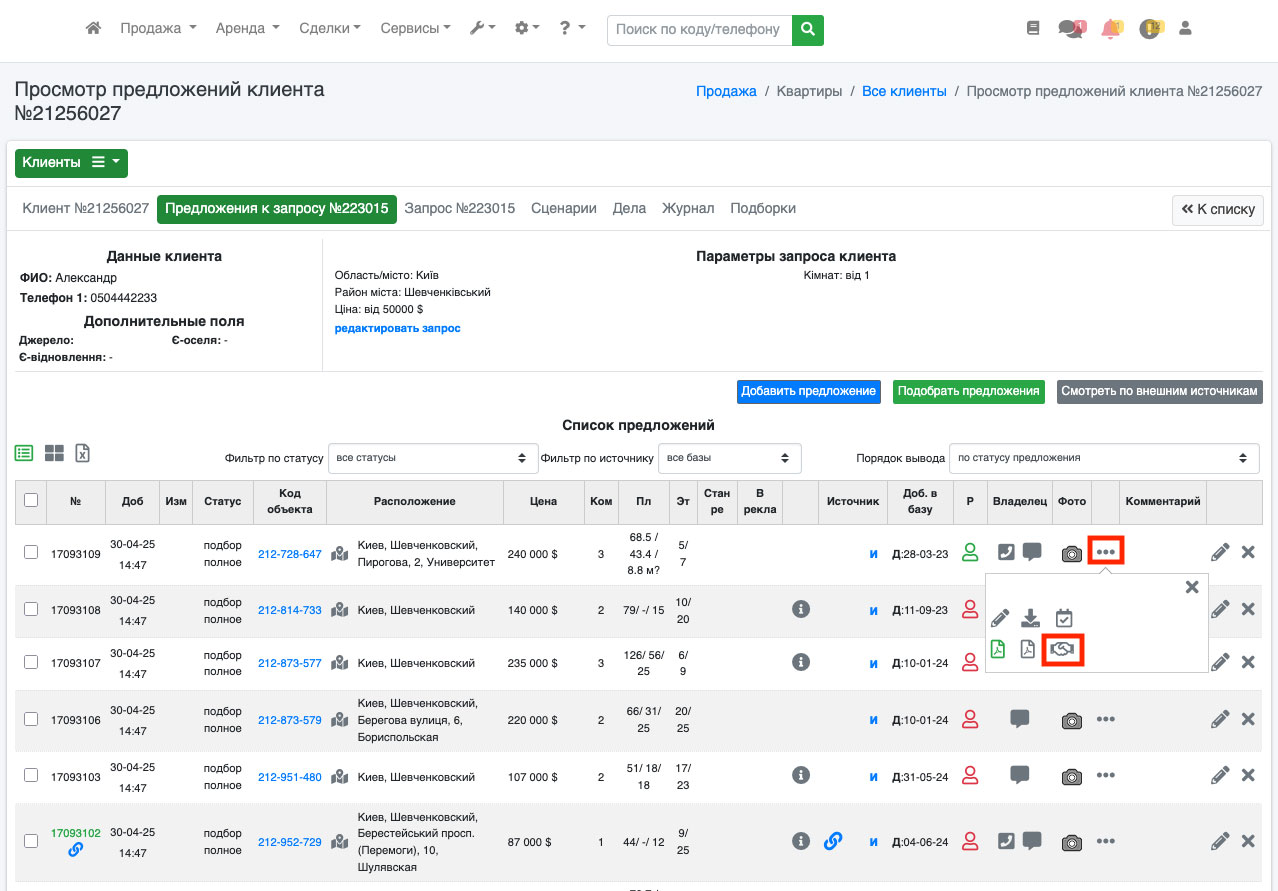Click the Excel export icon above table
The height and width of the screenshot is (891, 1278).
(x=83, y=453)
